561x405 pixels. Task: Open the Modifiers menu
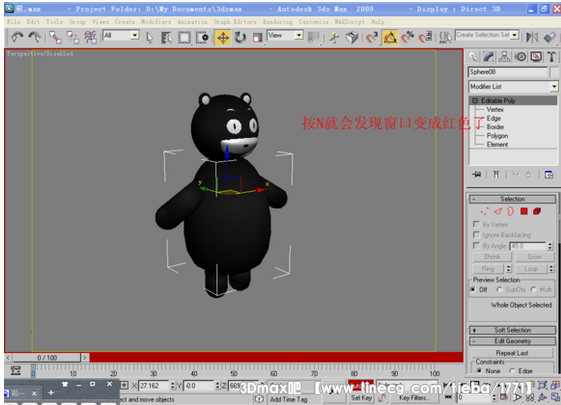tap(156, 22)
